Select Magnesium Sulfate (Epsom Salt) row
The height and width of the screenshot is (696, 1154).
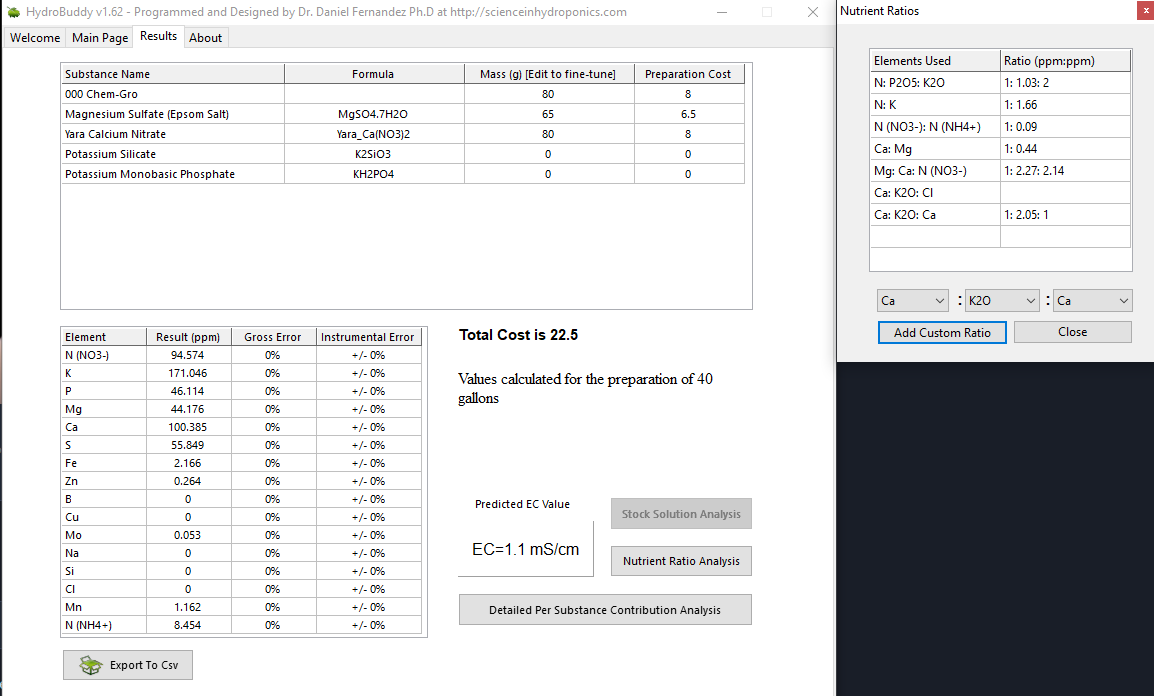click(x=173, y=114)
